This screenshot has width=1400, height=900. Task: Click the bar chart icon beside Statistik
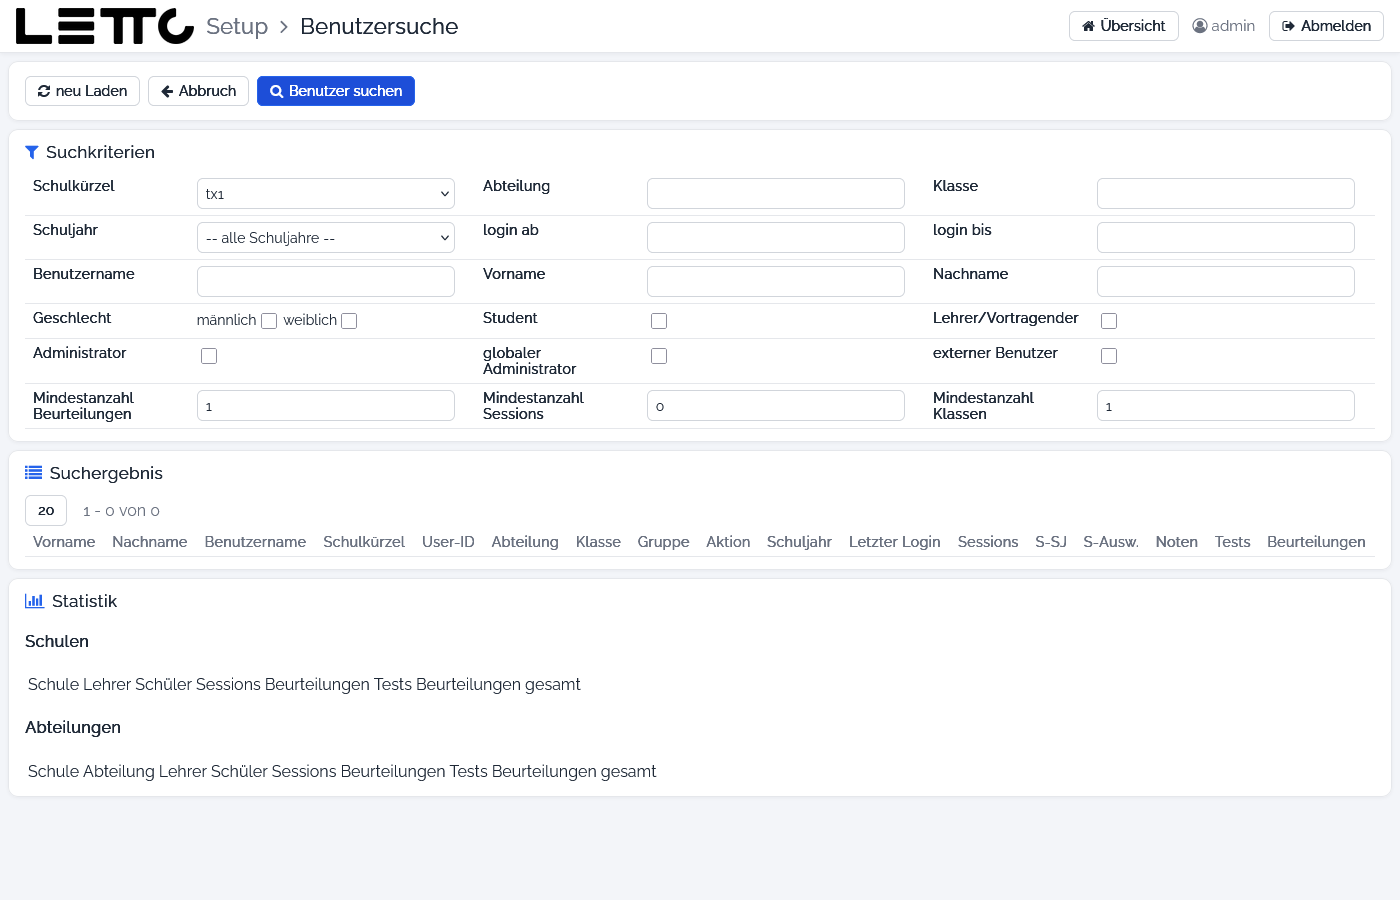point(35,601)
